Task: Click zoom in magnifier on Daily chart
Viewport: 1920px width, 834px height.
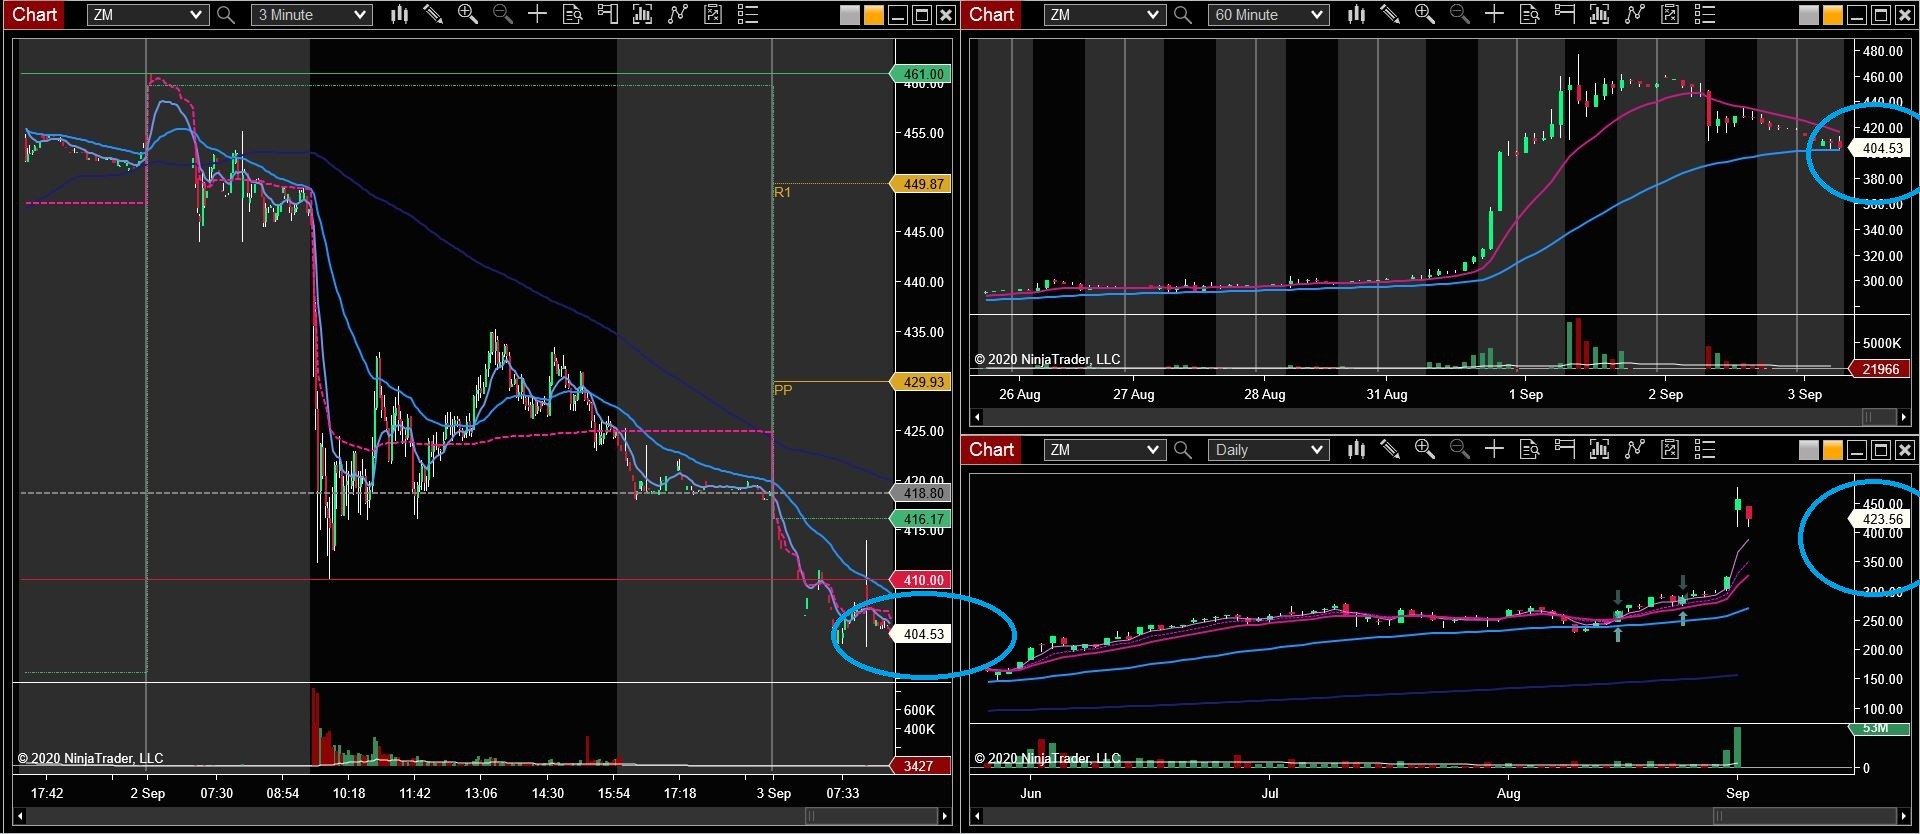Action: click(x=1424, y=449)
